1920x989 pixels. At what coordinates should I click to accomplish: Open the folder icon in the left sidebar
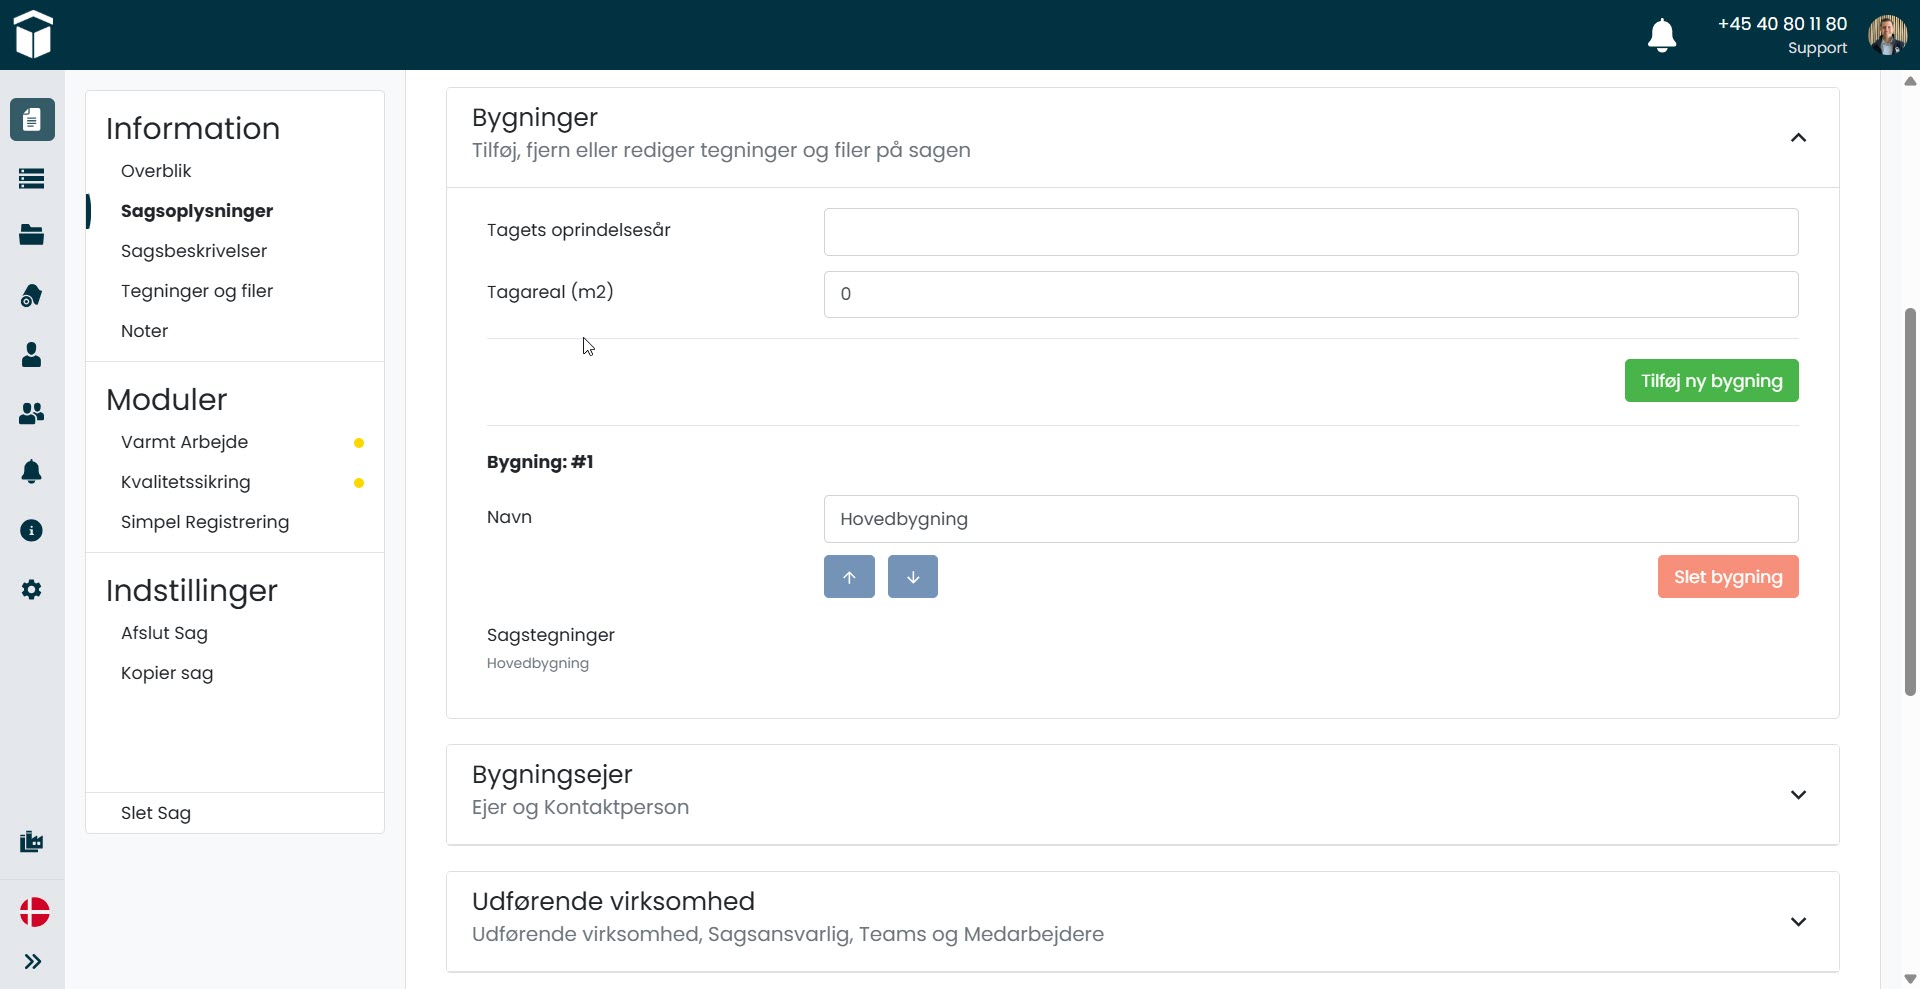click(x=31, y=234)
